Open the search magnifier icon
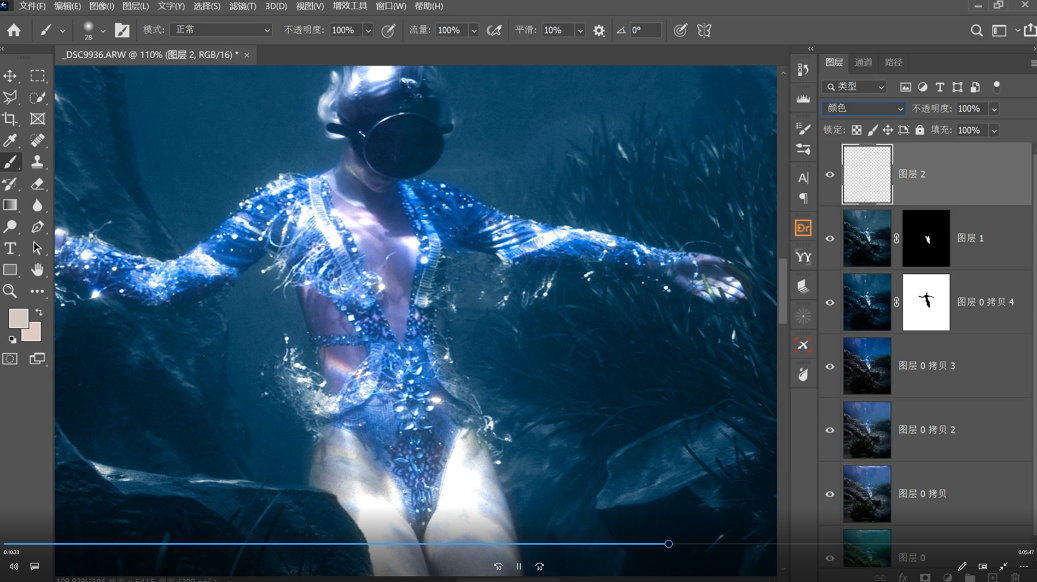This screenshot has height=582, width=1037. (976, 30)
